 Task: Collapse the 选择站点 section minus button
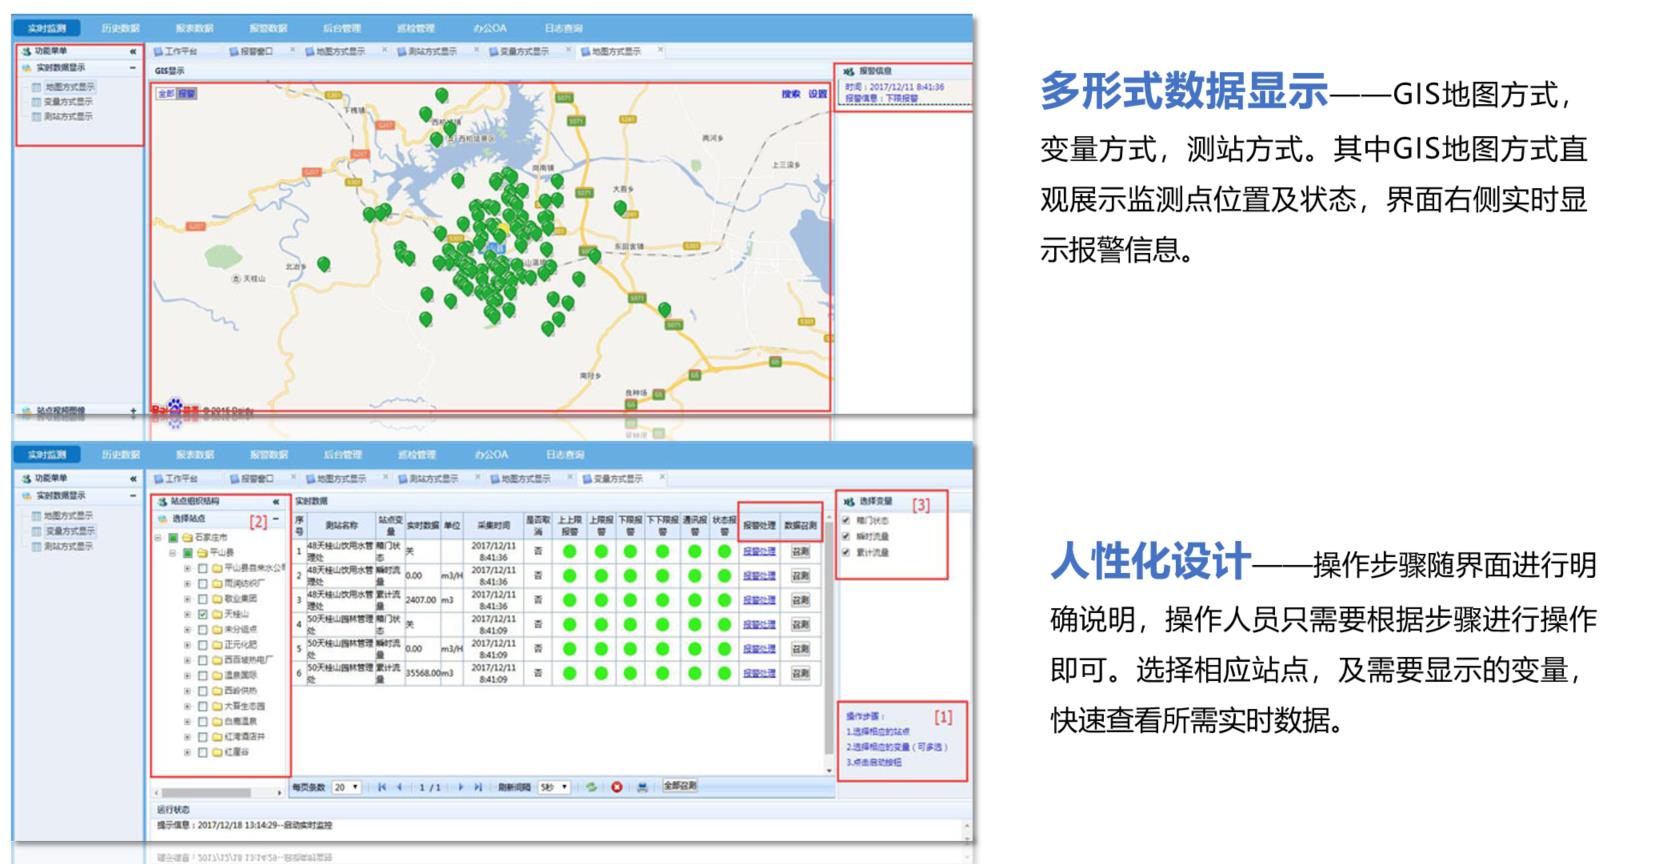[x=276, y=519]
